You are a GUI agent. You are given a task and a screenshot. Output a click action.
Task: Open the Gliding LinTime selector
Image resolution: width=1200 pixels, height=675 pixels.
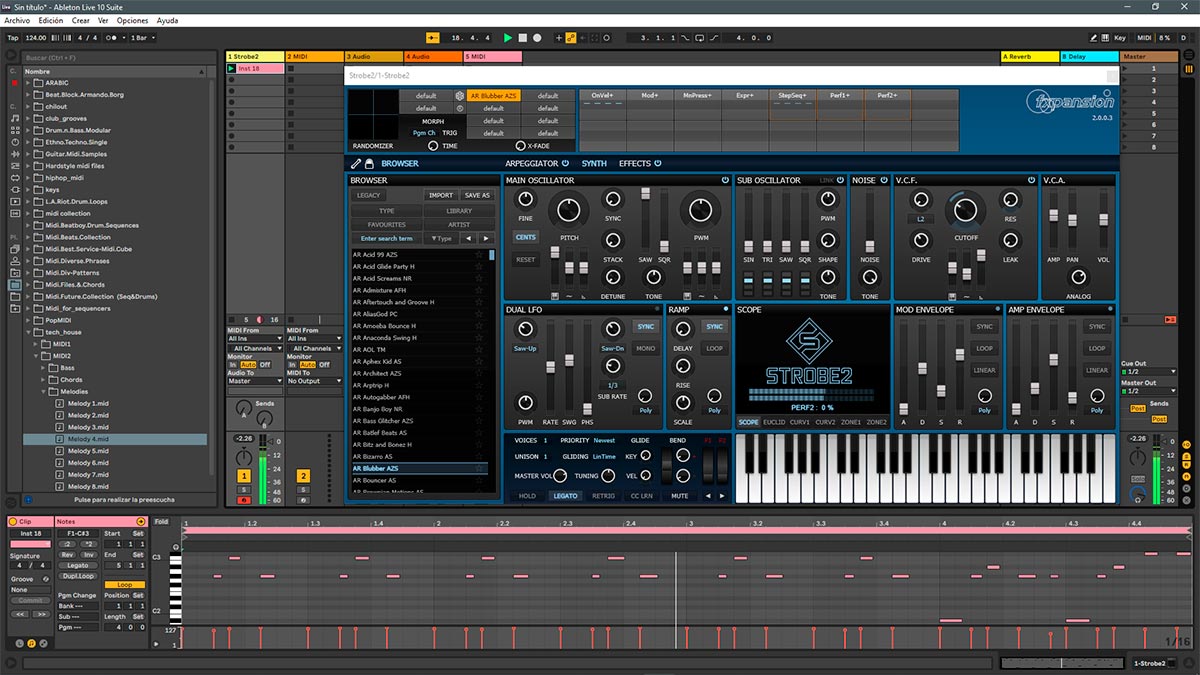pyautogui.click(x=604, y=457)
